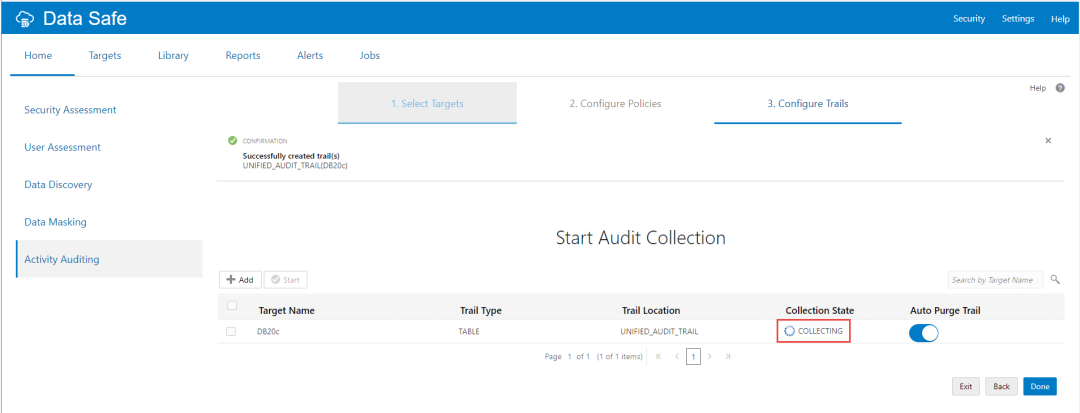The width and height of the screenshot is (1080, 413).
Task: Toggle Auto Purge Trail switch for DB20c
Action: [924, 332]
